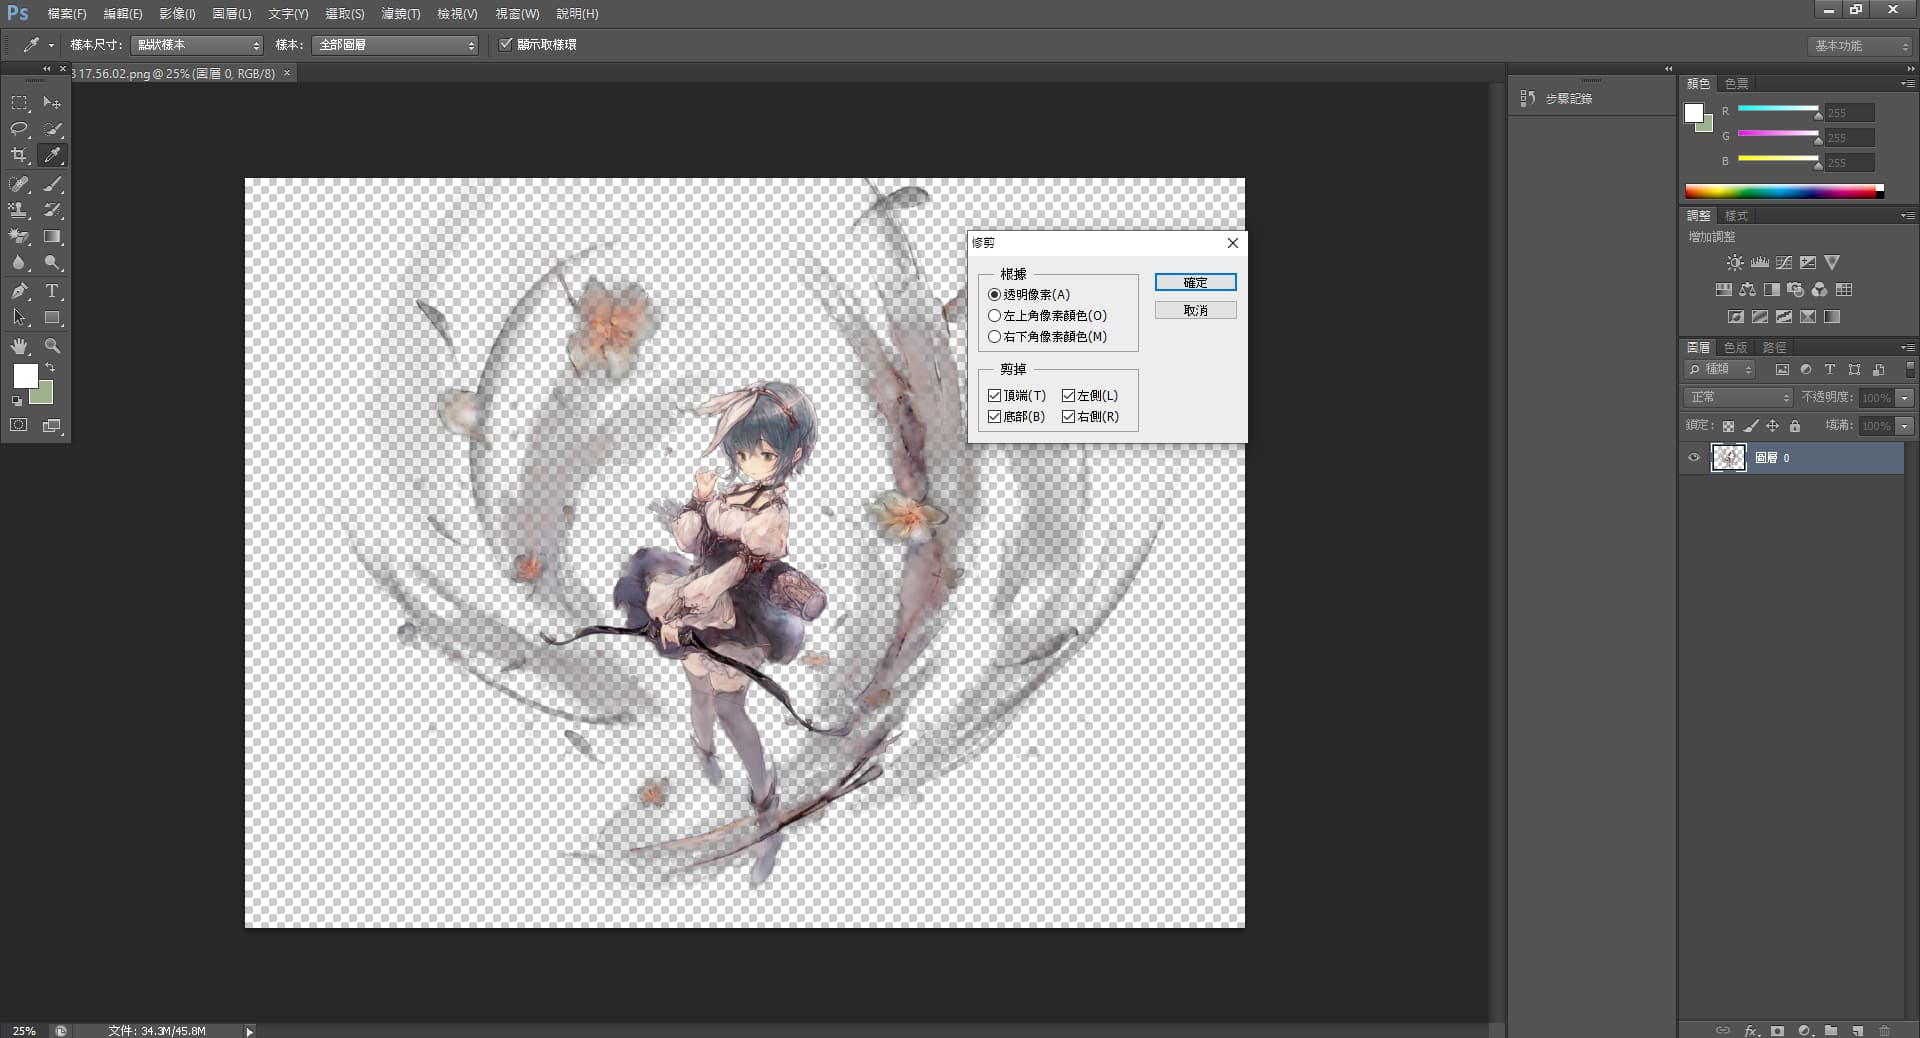
Task: Open layer blend mode 正常 dropdown
Action: [1738, 398]
